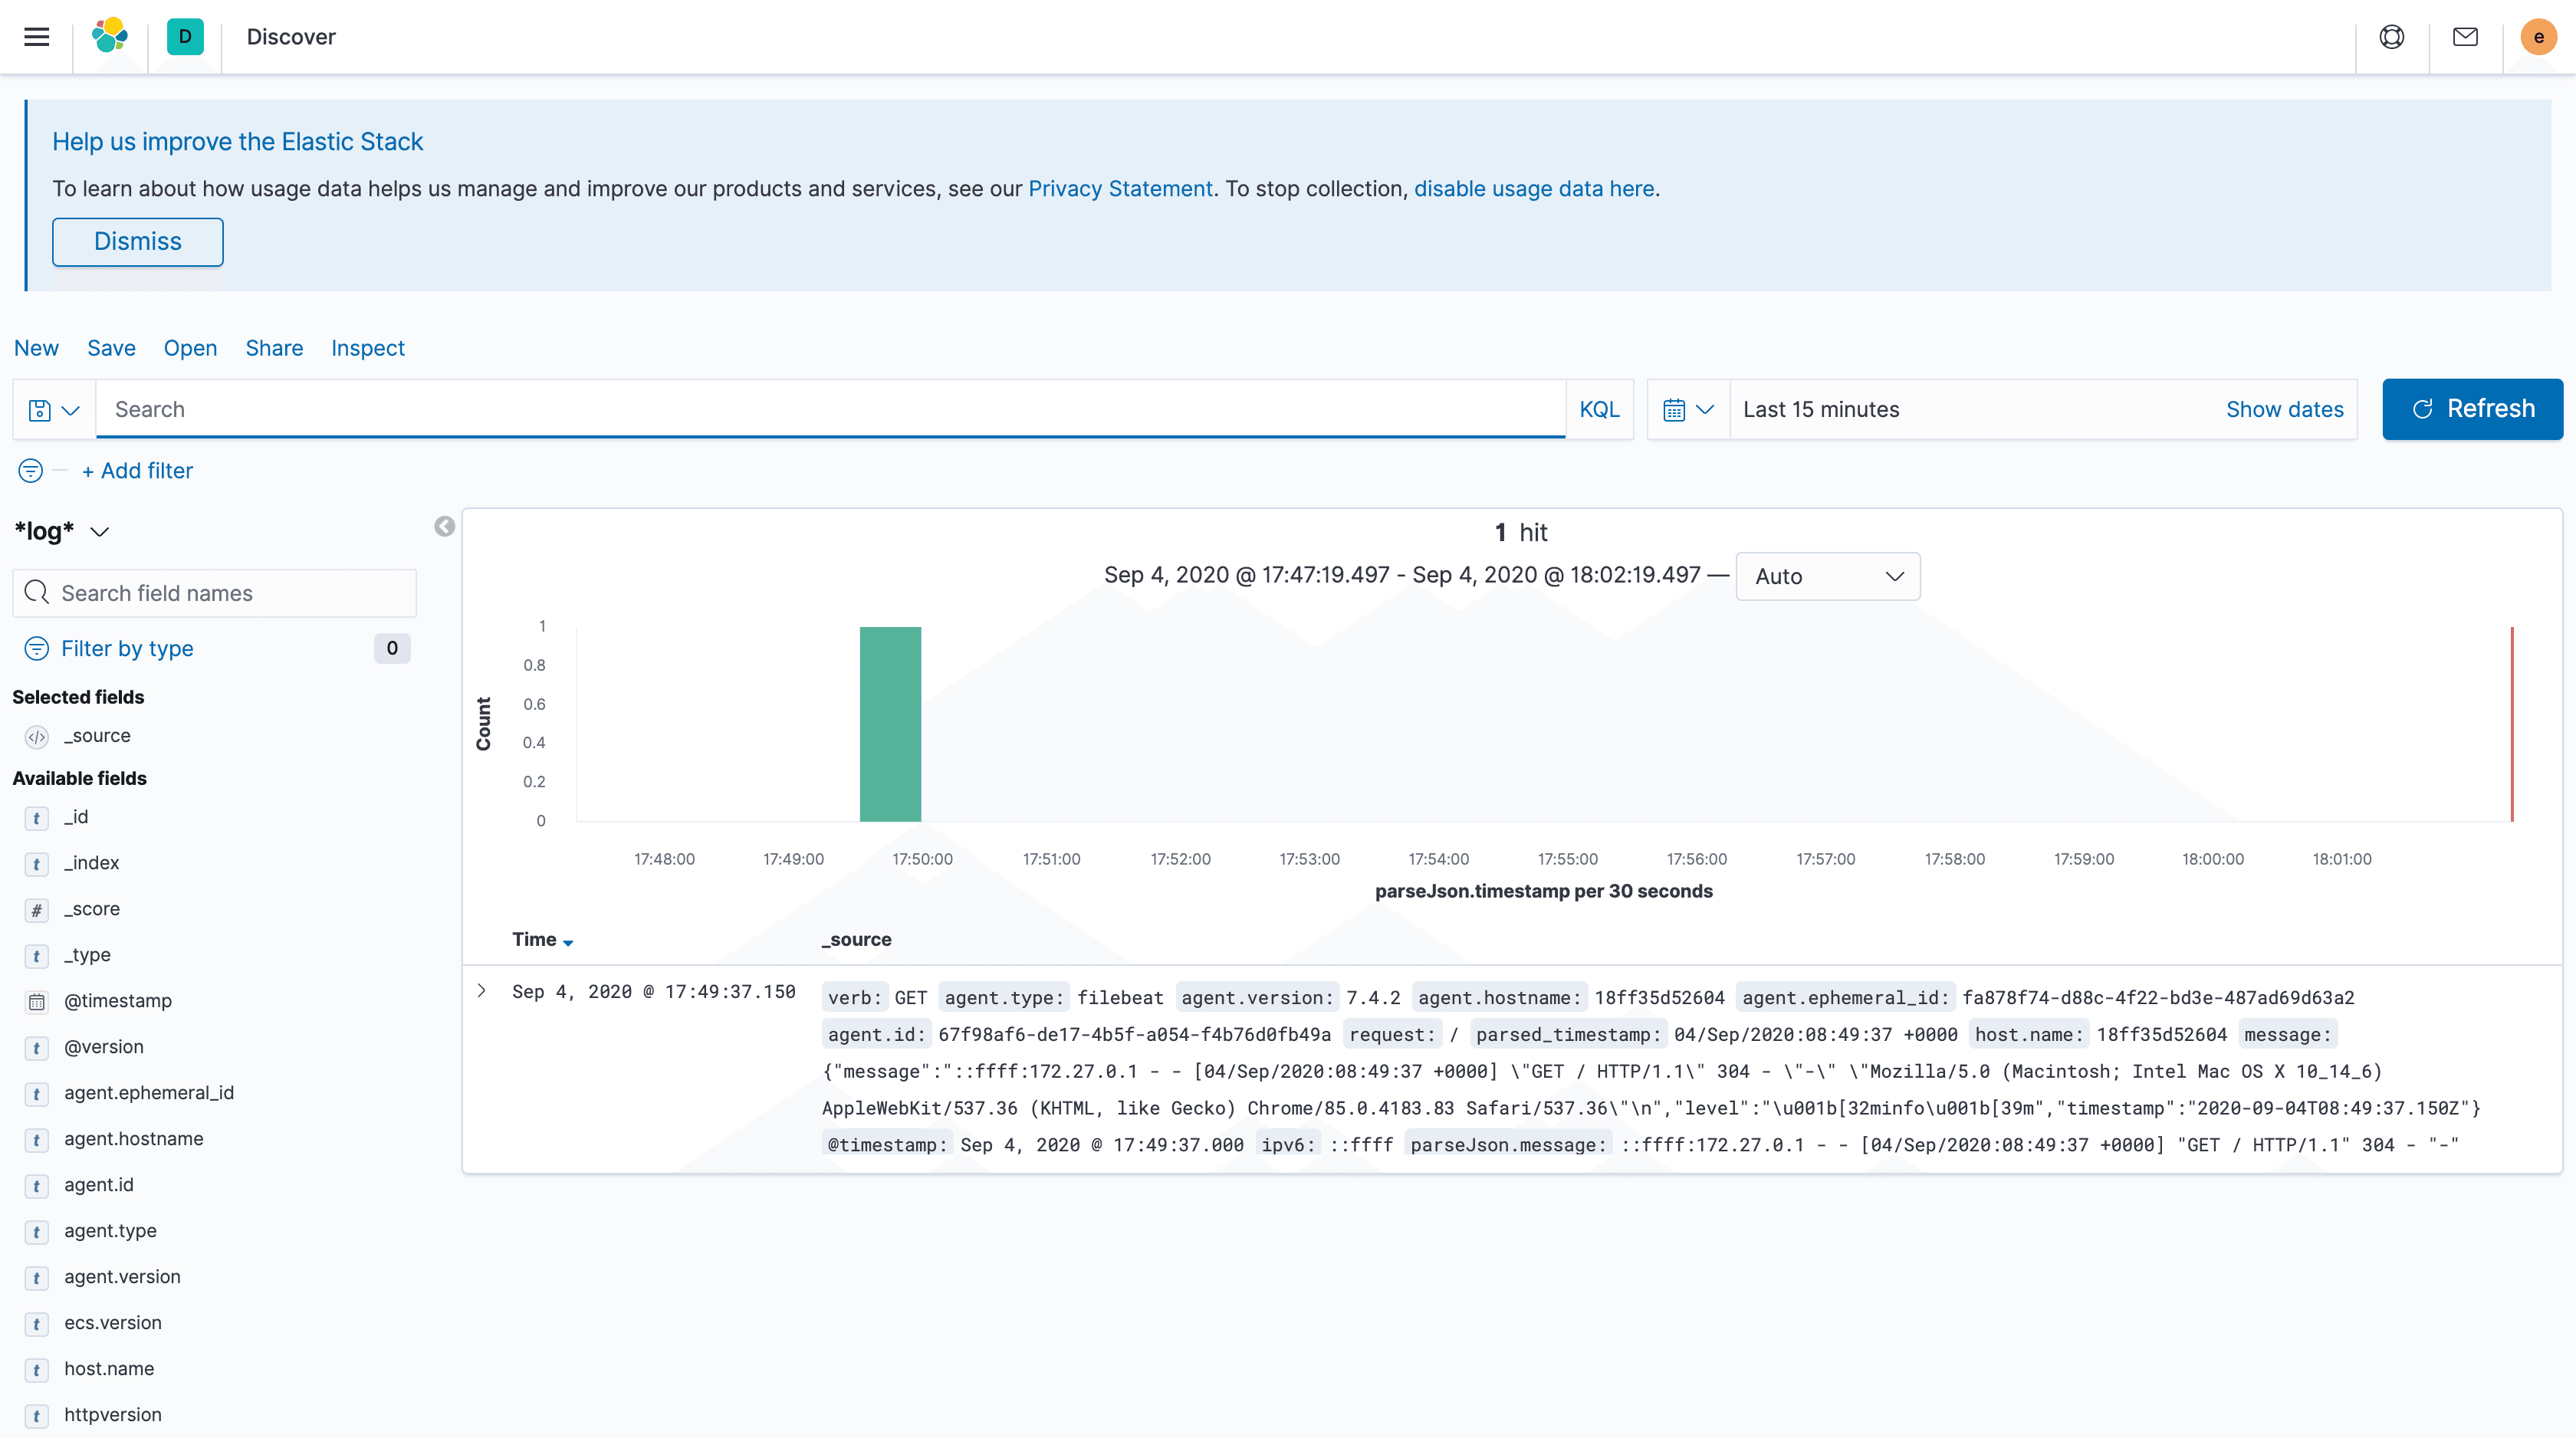Click the agent.version field type icon
2576x1438 pixels.
37,1278
